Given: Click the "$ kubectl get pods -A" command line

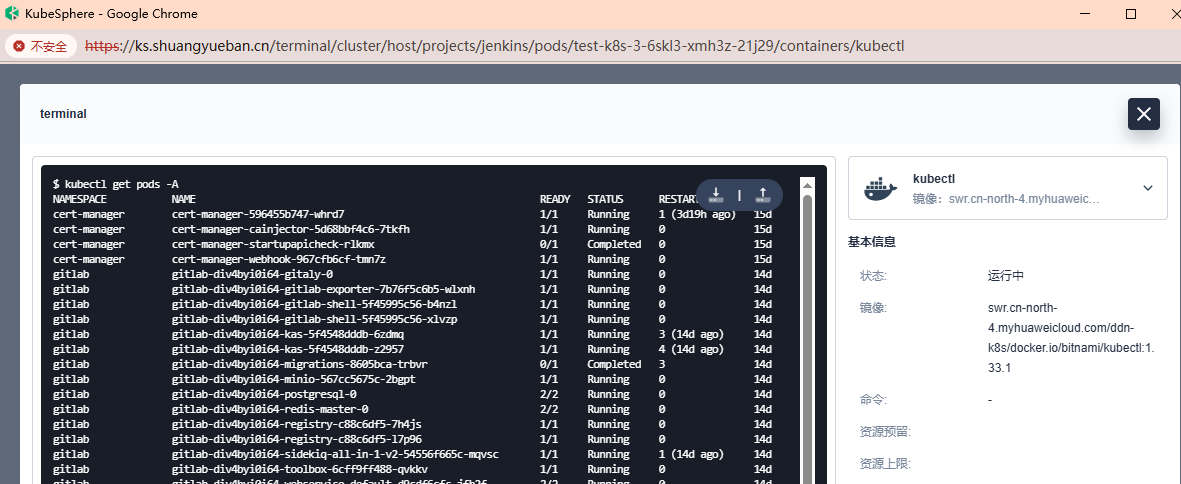Looking at the screenshot, I should 116,184.
